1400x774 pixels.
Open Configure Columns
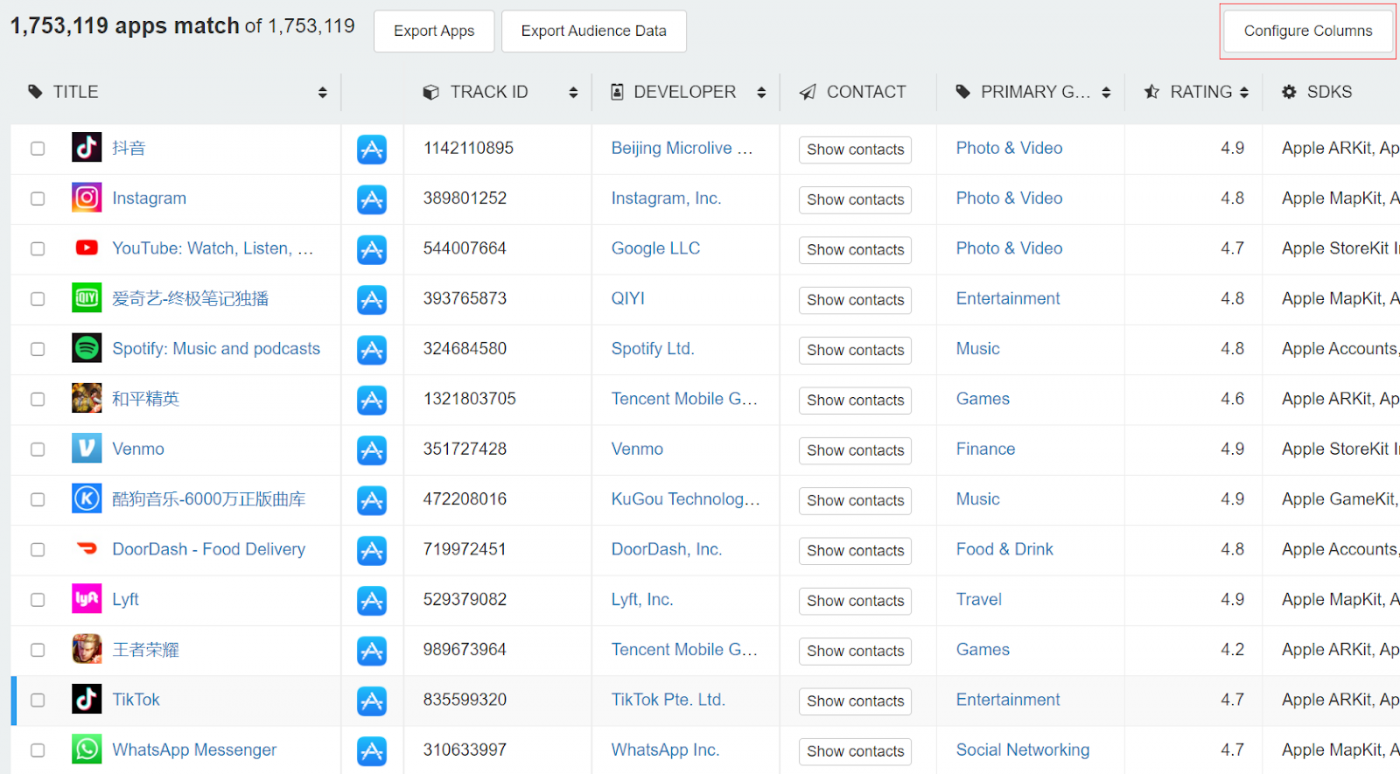click(x=1307, y=30)
